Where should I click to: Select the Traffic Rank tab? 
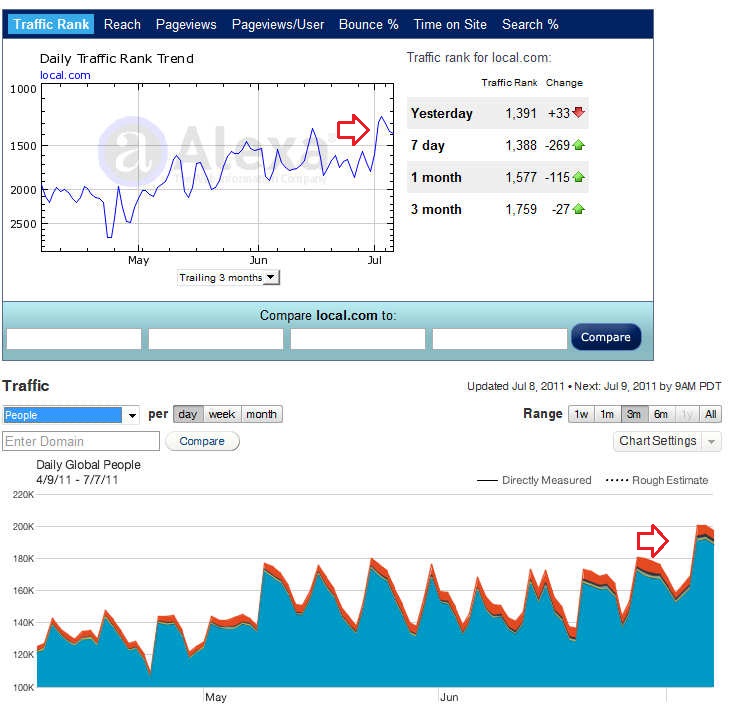pos(51,24)
